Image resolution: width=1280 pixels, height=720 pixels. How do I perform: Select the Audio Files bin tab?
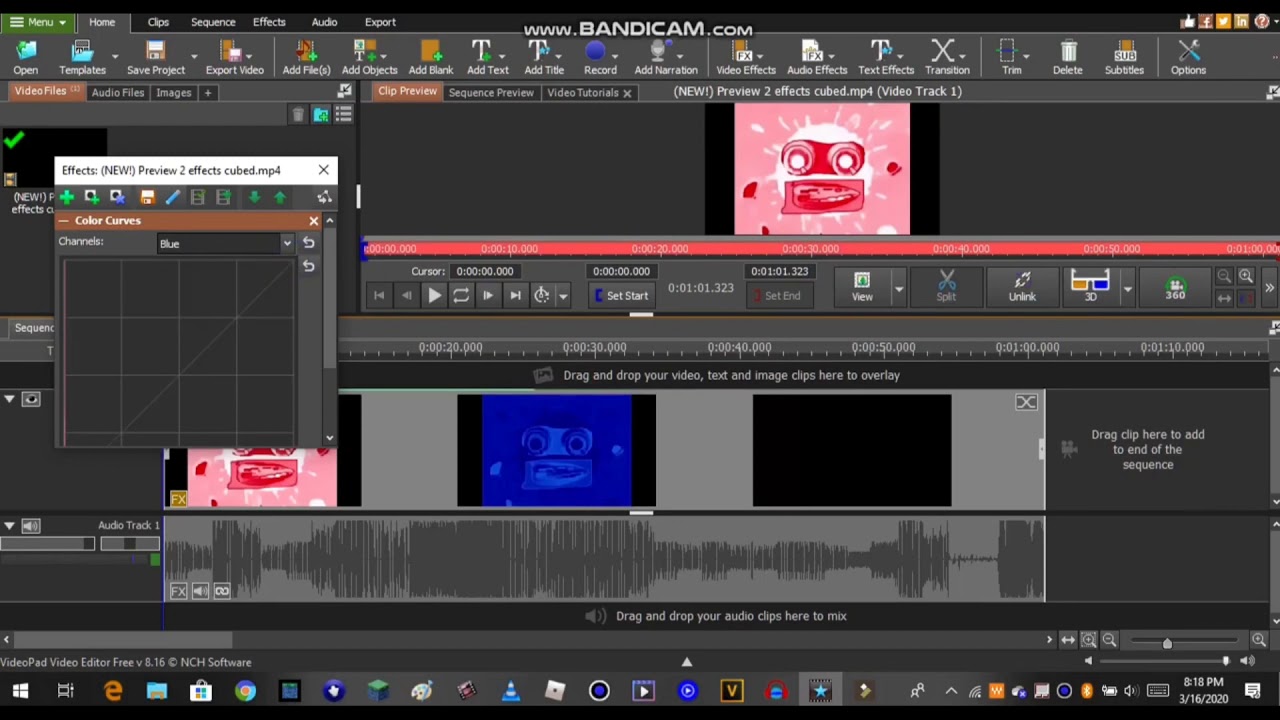(118, 92)
